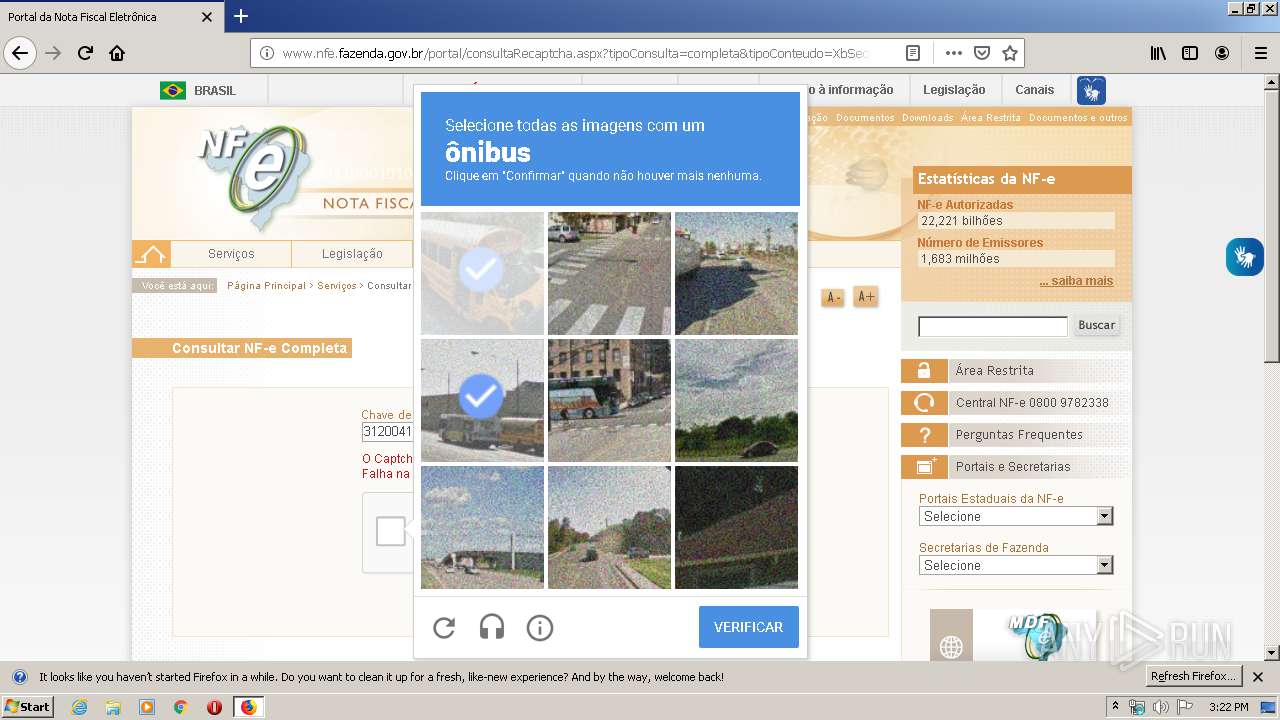Click the Windows Start button

pyautogui.click(x=27, y=706)
